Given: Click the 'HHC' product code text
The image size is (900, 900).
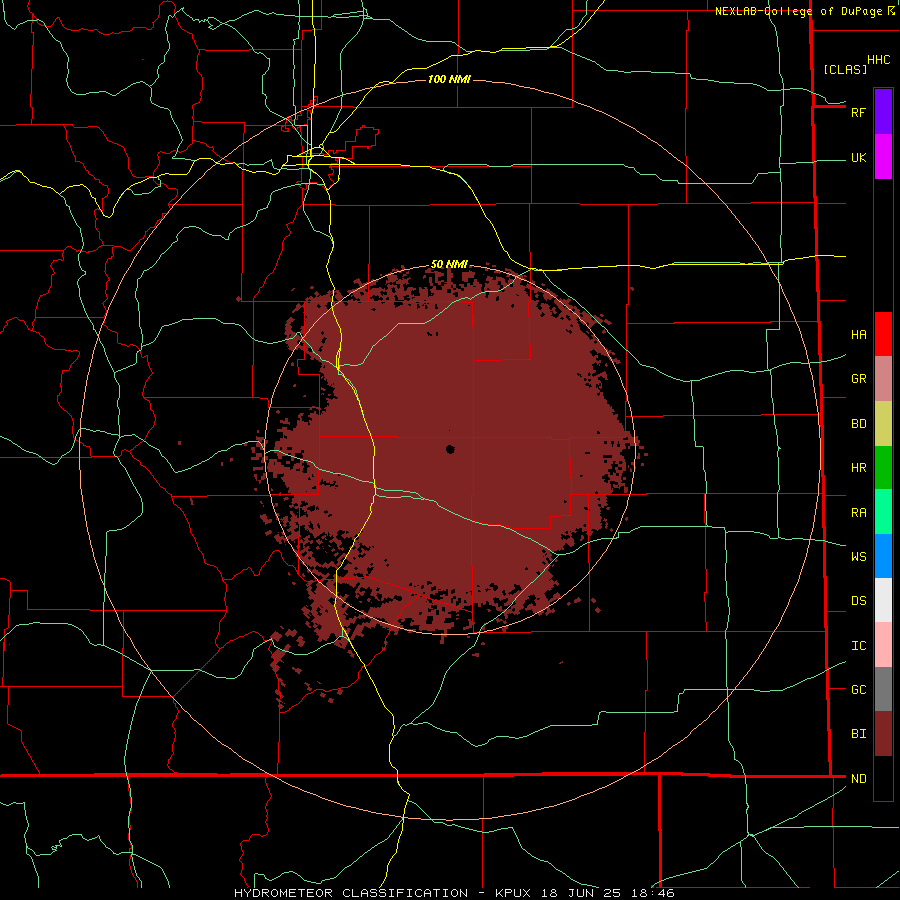Looking at the screenshot, I should [878, 60].
